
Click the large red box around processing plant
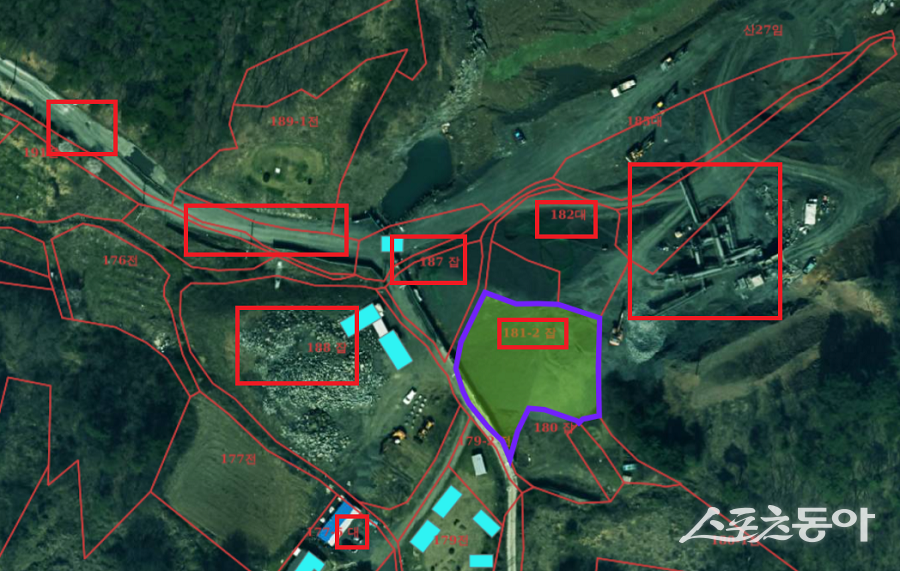(x=705, y=241)
